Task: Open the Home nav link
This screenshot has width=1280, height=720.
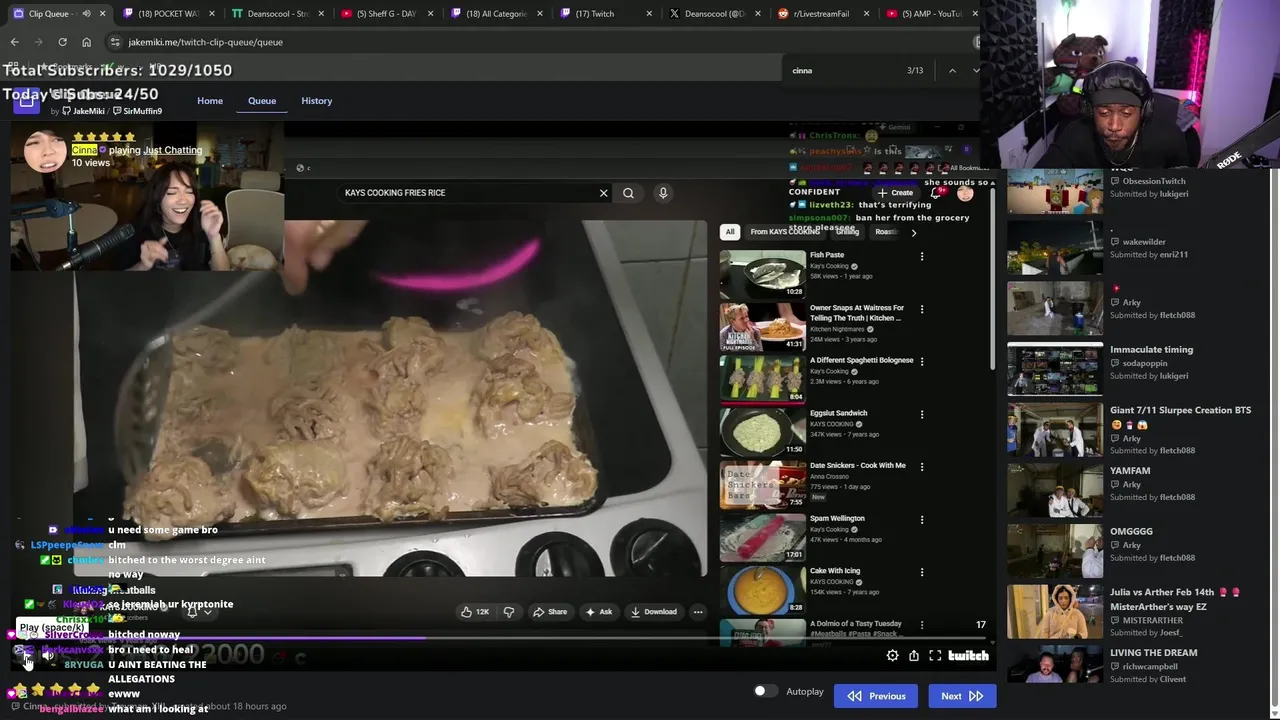Action: (210, 101)
